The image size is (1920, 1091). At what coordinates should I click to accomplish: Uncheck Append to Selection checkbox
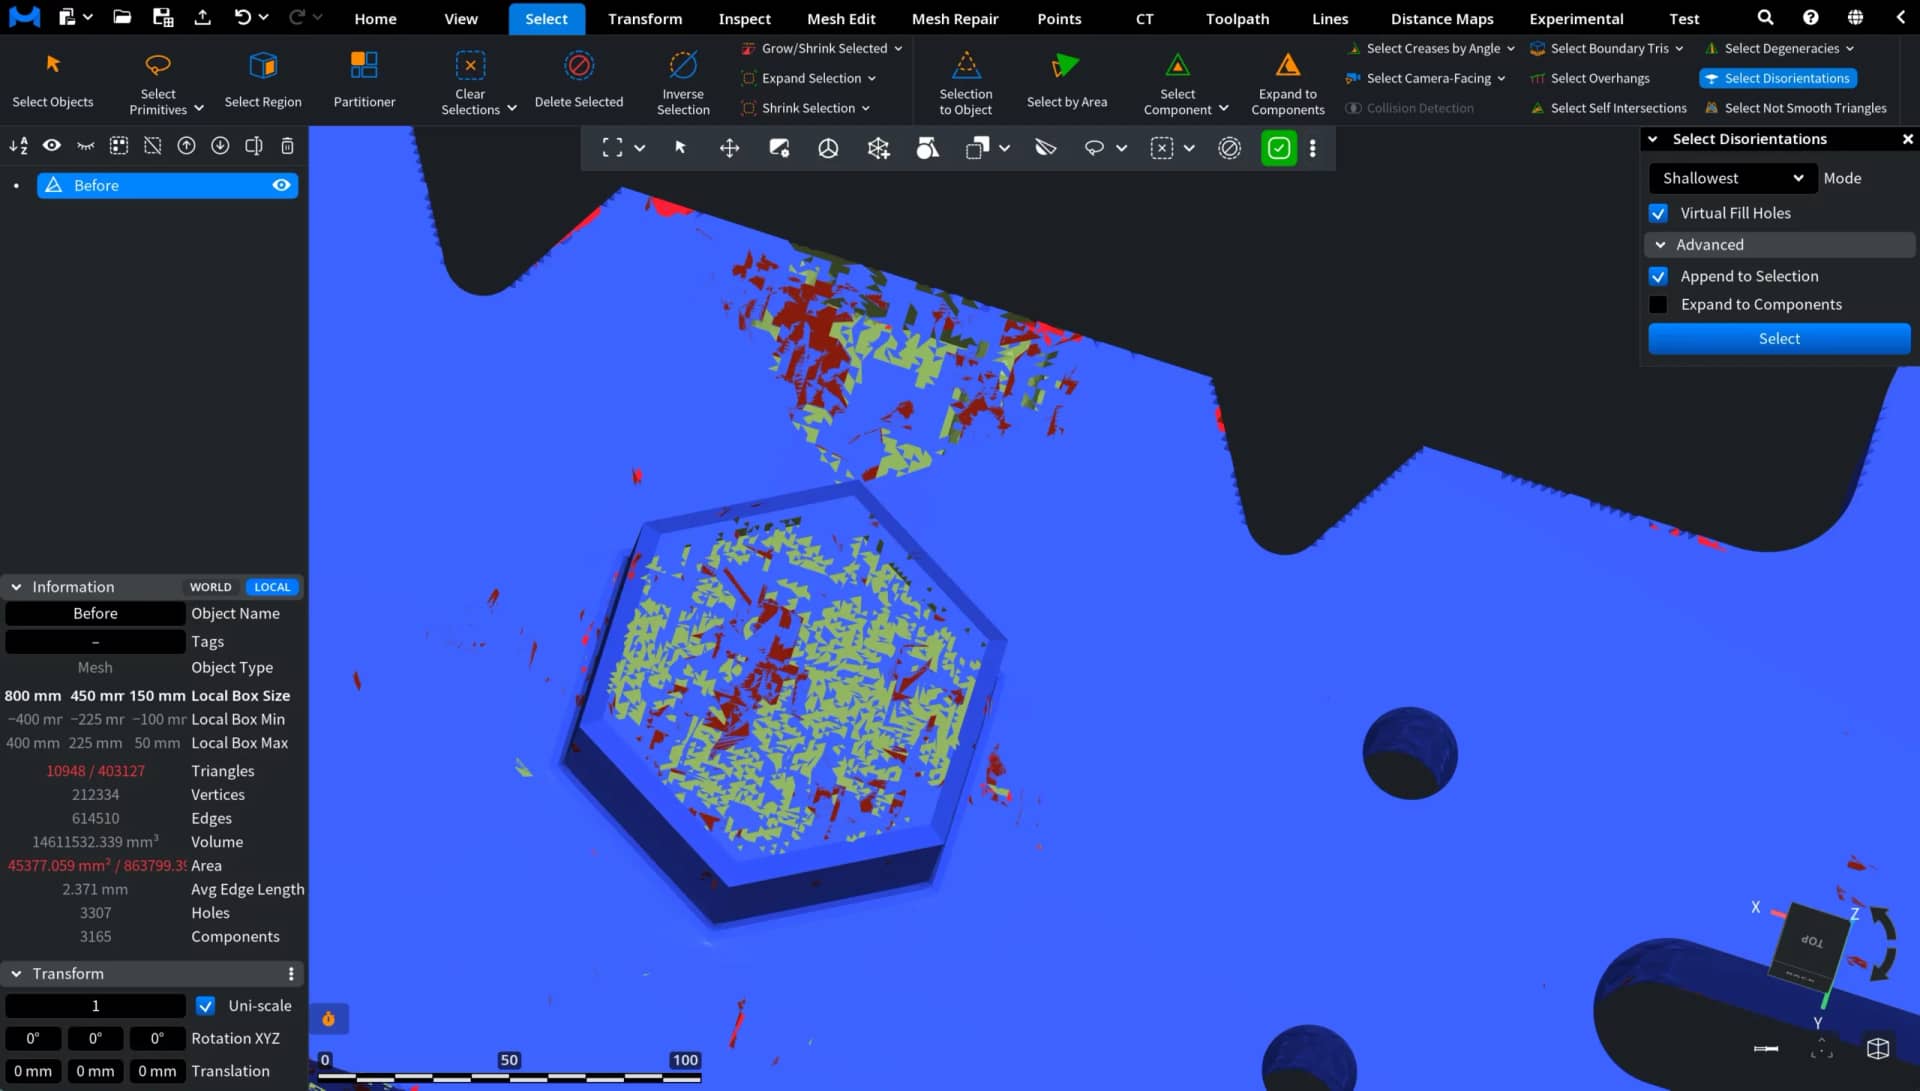pos(1658,276)
